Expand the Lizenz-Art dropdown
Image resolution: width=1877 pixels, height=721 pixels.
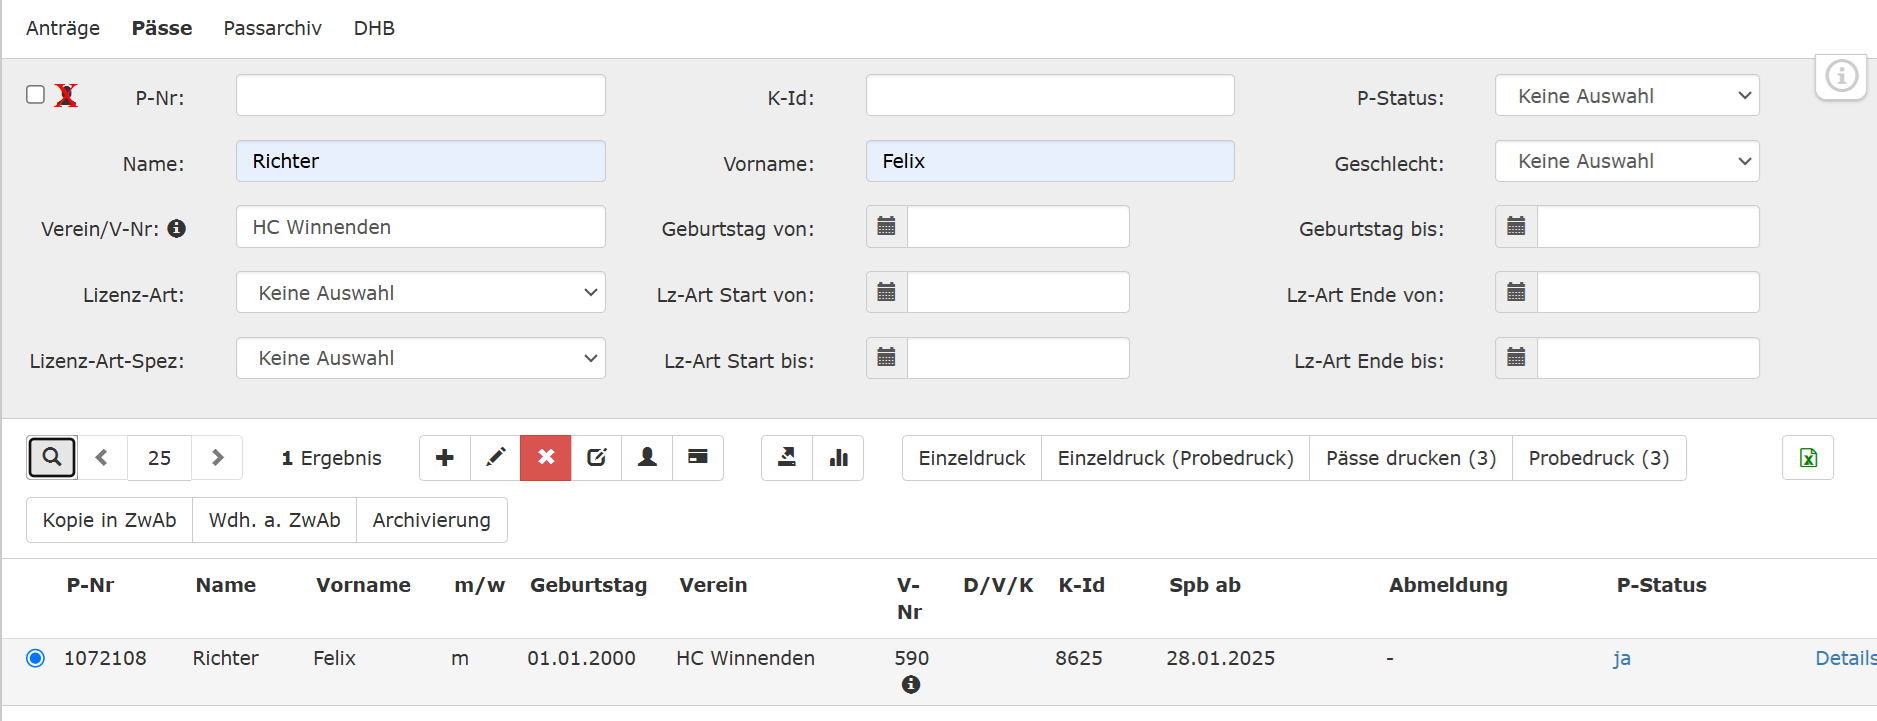click(x=420, y=293)
